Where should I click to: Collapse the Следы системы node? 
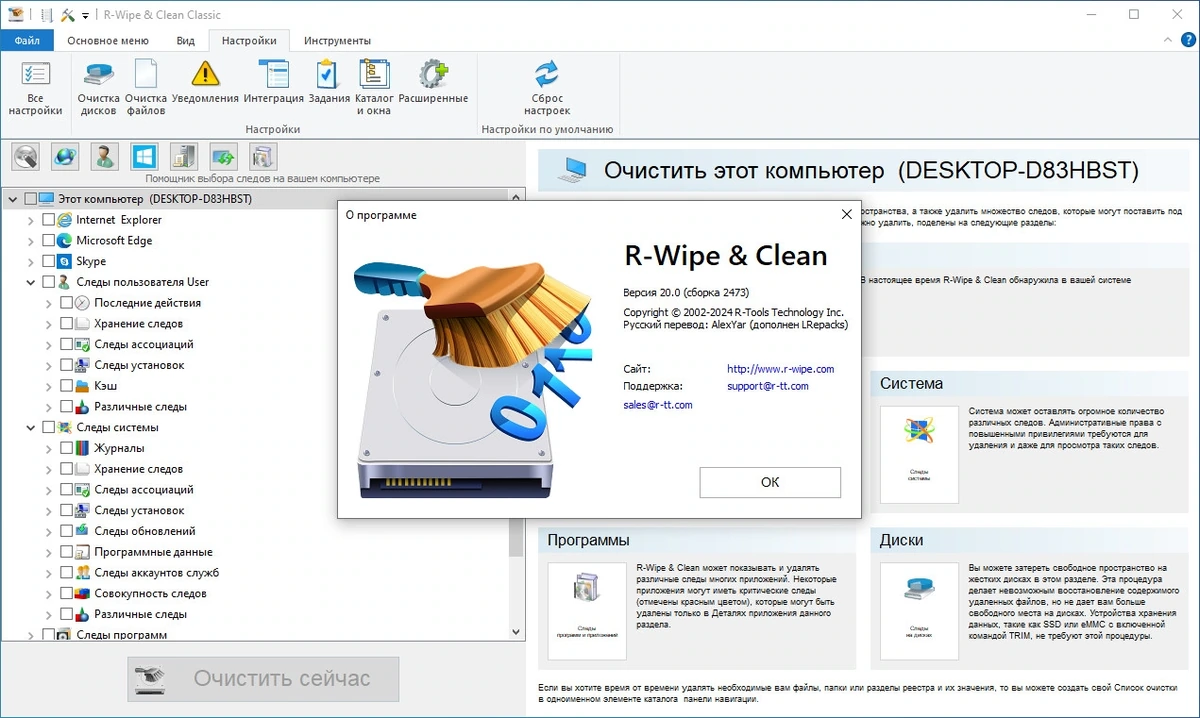tap(31, 428)
